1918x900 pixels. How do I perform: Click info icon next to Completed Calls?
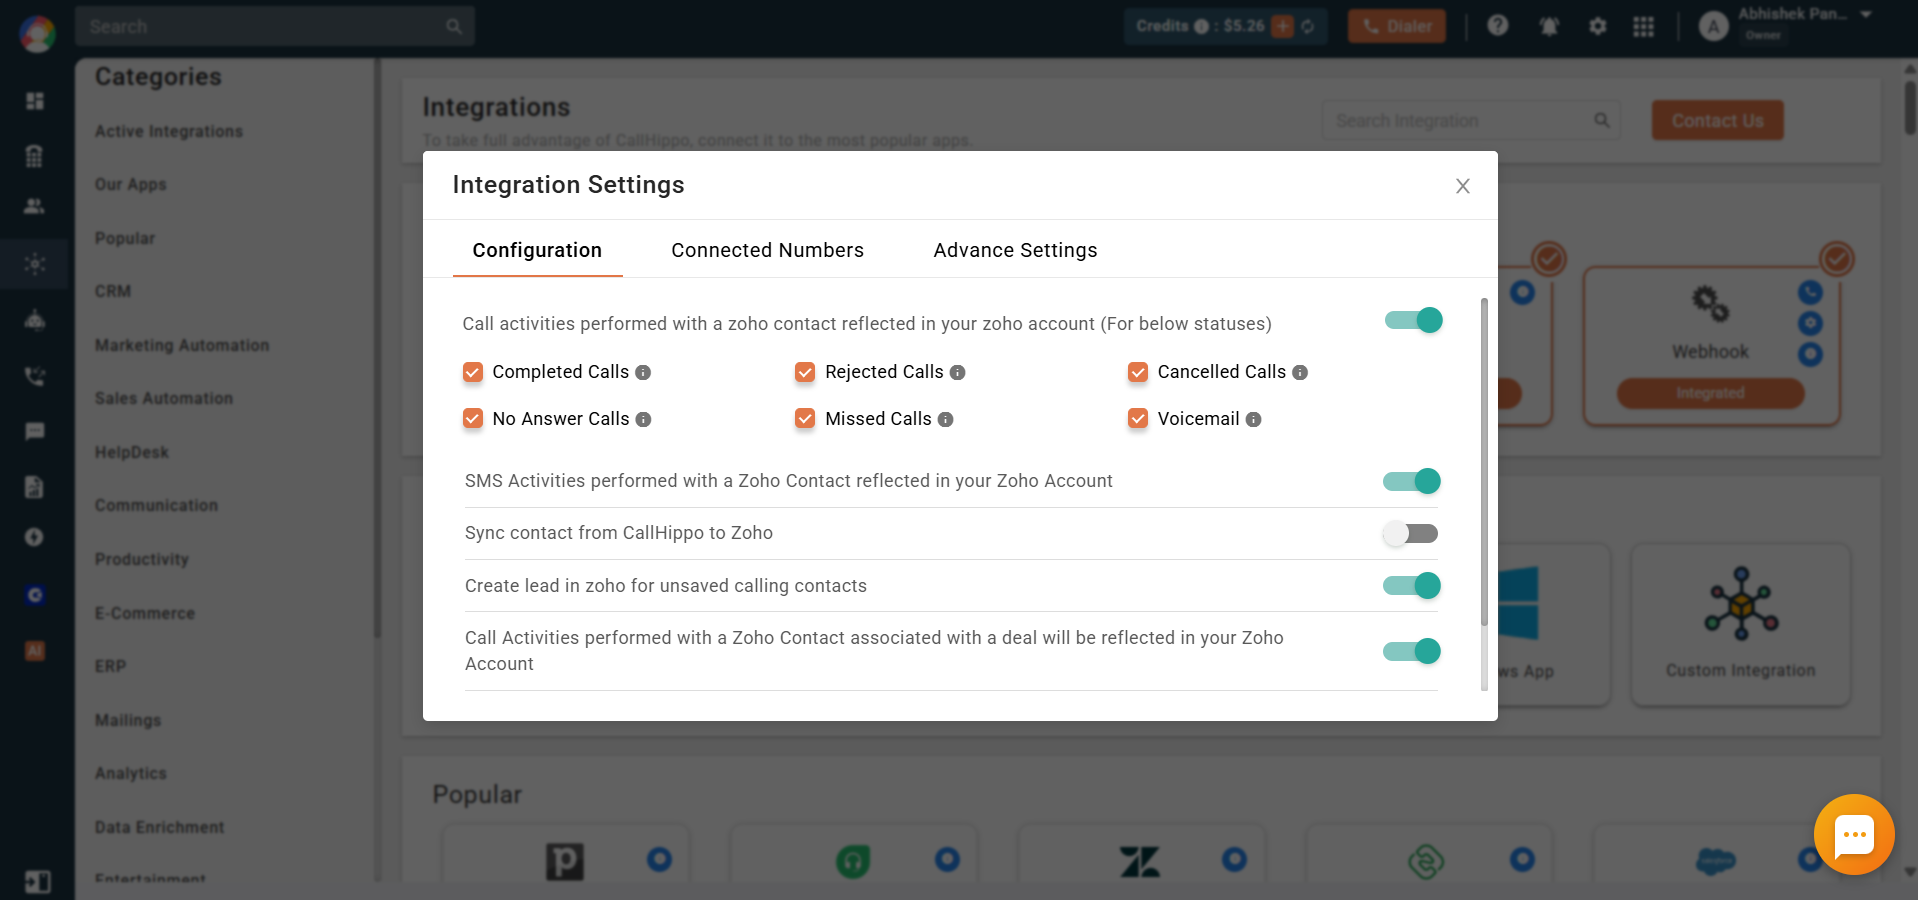[643, 373]
